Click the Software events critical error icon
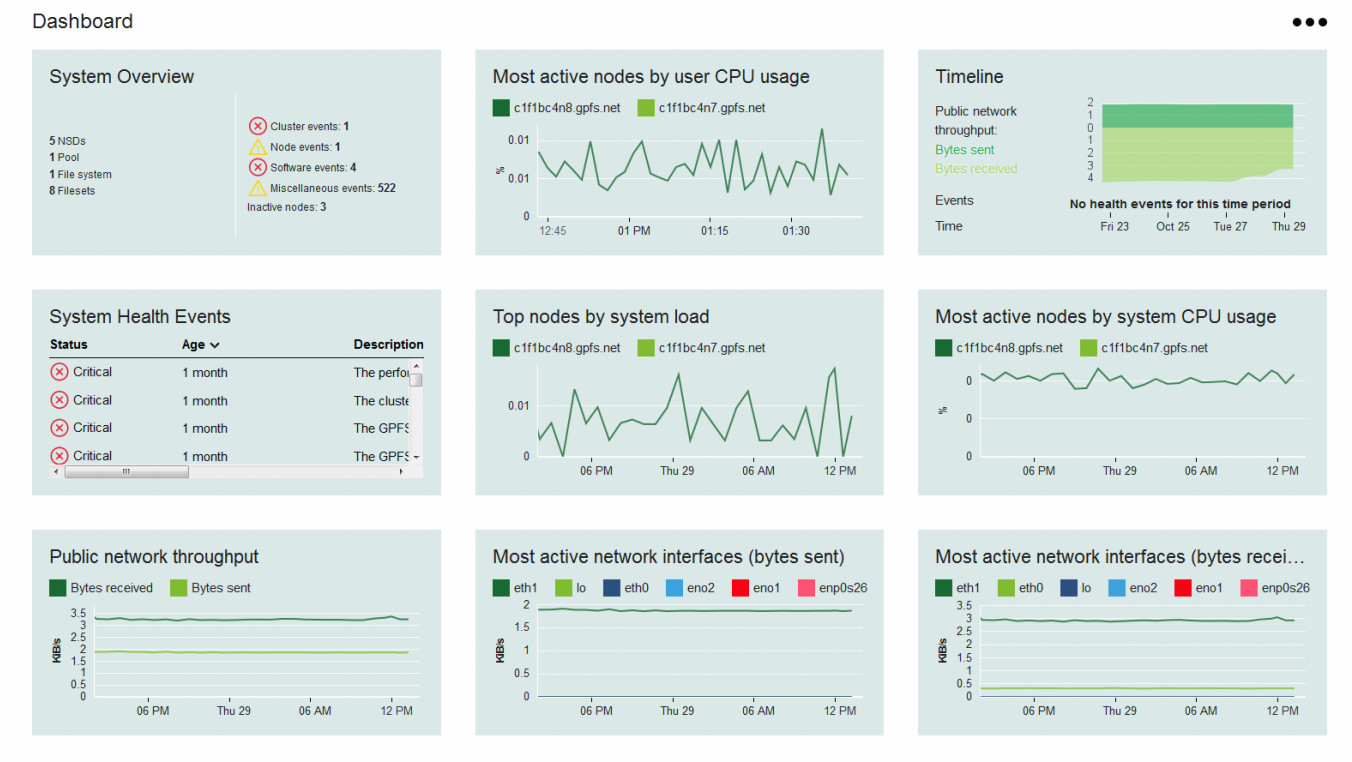Screen dimensions: 1352x762 coord(257,167)
